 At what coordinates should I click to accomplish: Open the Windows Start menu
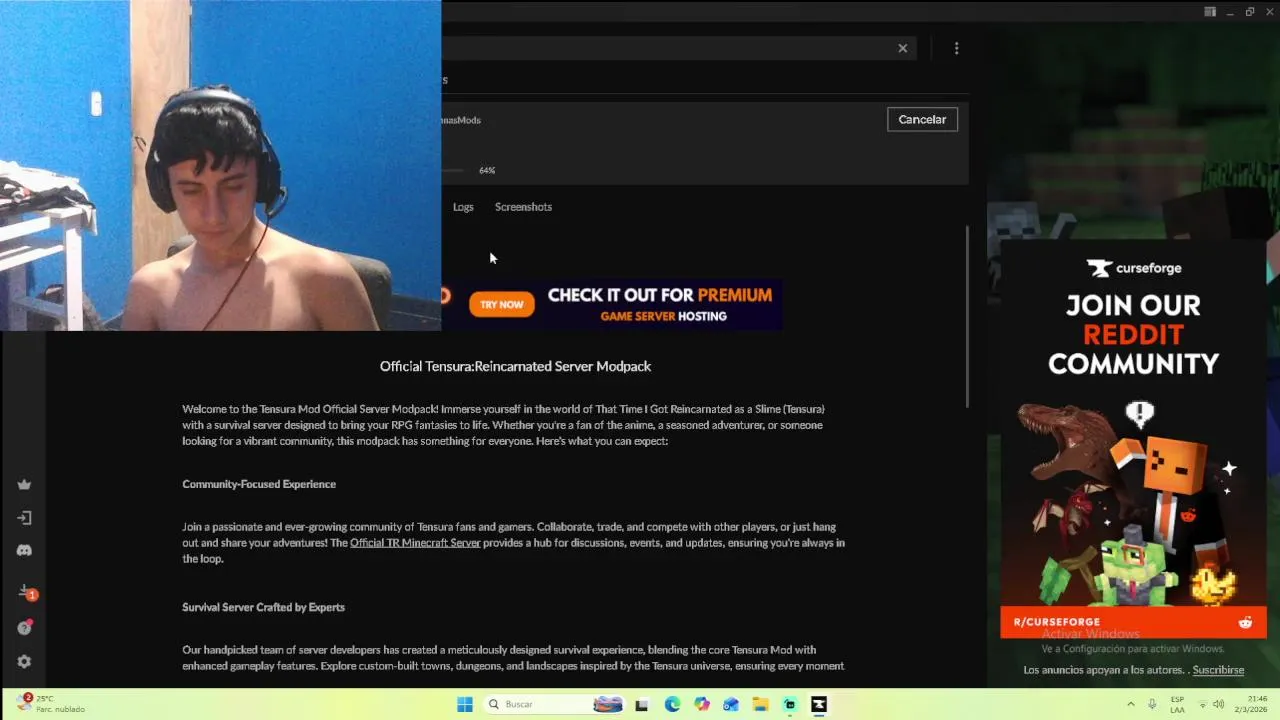pos(465,704)
